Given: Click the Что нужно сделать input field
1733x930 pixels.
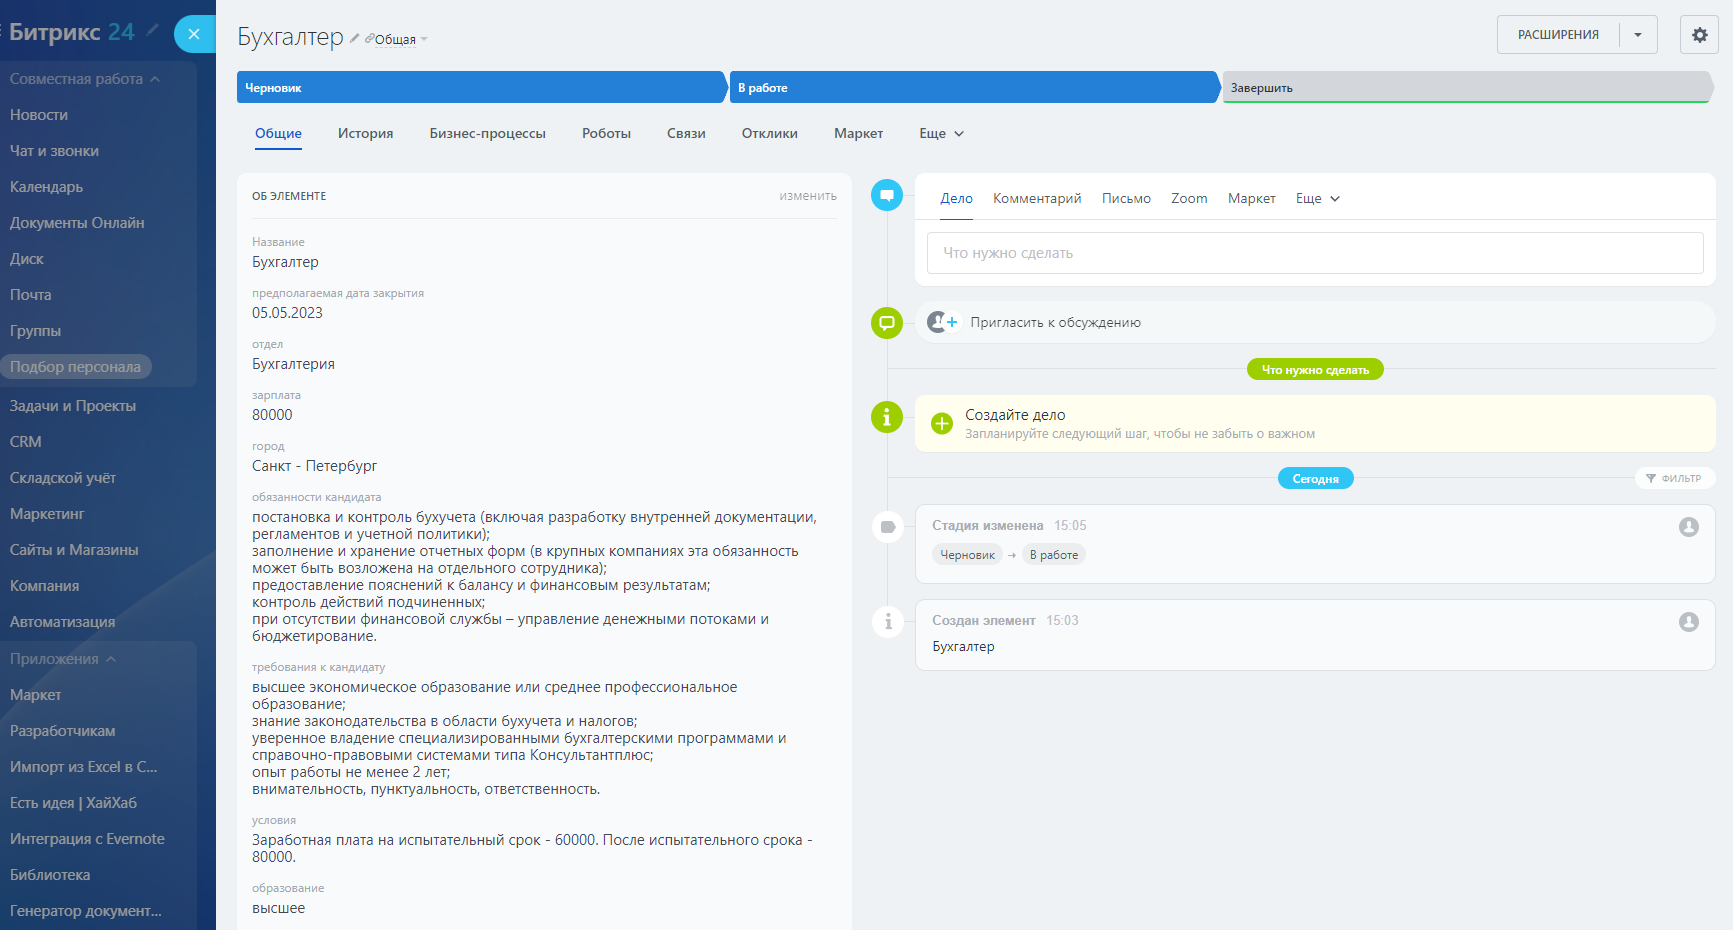Looking at the screenshot, I should 1315,253.
